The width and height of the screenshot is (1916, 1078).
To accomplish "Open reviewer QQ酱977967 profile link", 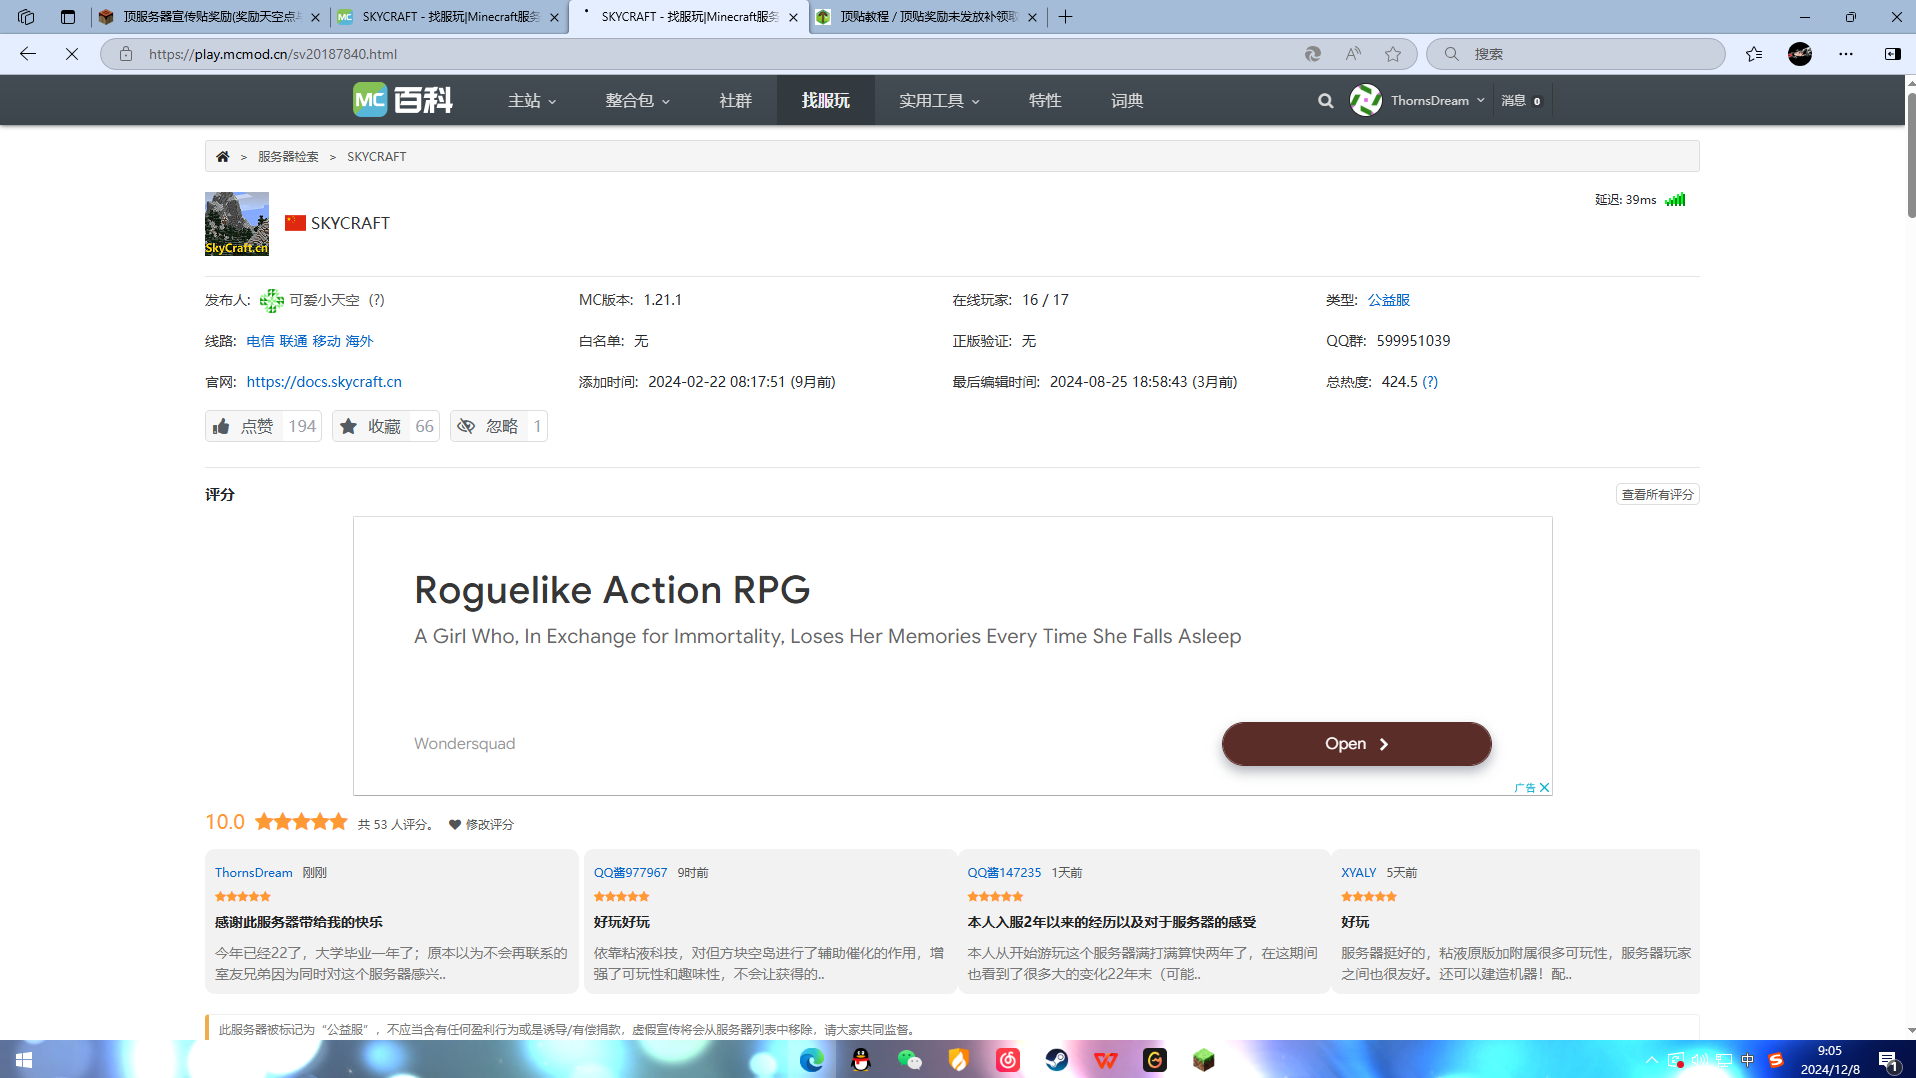I will pos(630,873).
